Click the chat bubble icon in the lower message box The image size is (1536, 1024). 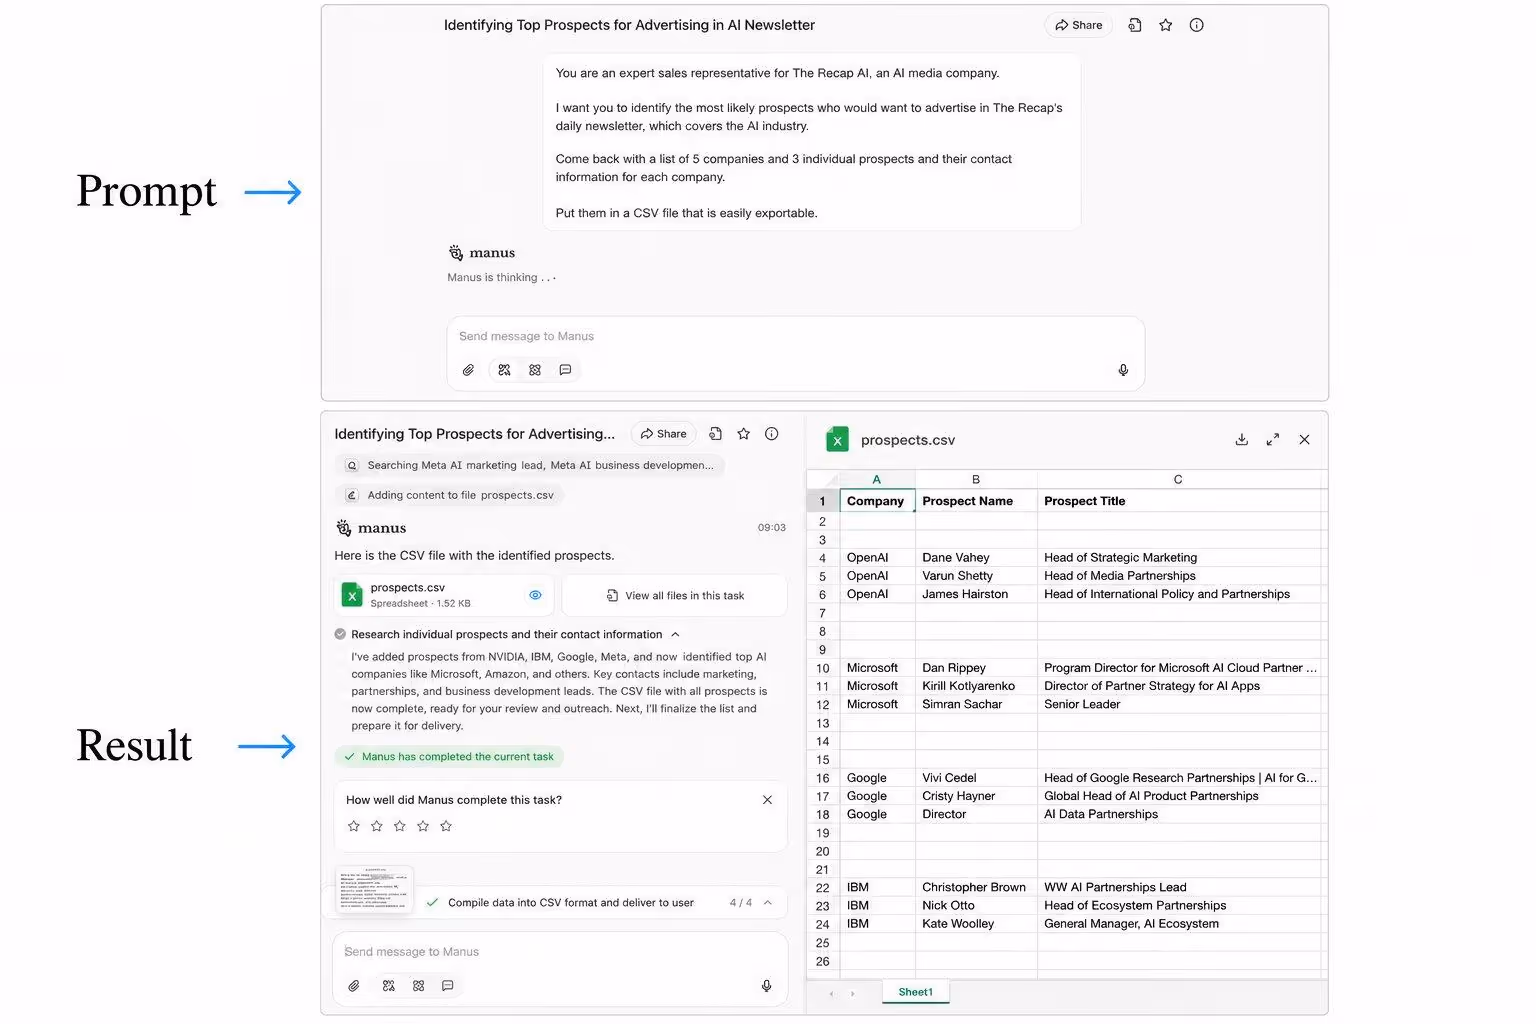pyautogui.click(x=448, y=986)
